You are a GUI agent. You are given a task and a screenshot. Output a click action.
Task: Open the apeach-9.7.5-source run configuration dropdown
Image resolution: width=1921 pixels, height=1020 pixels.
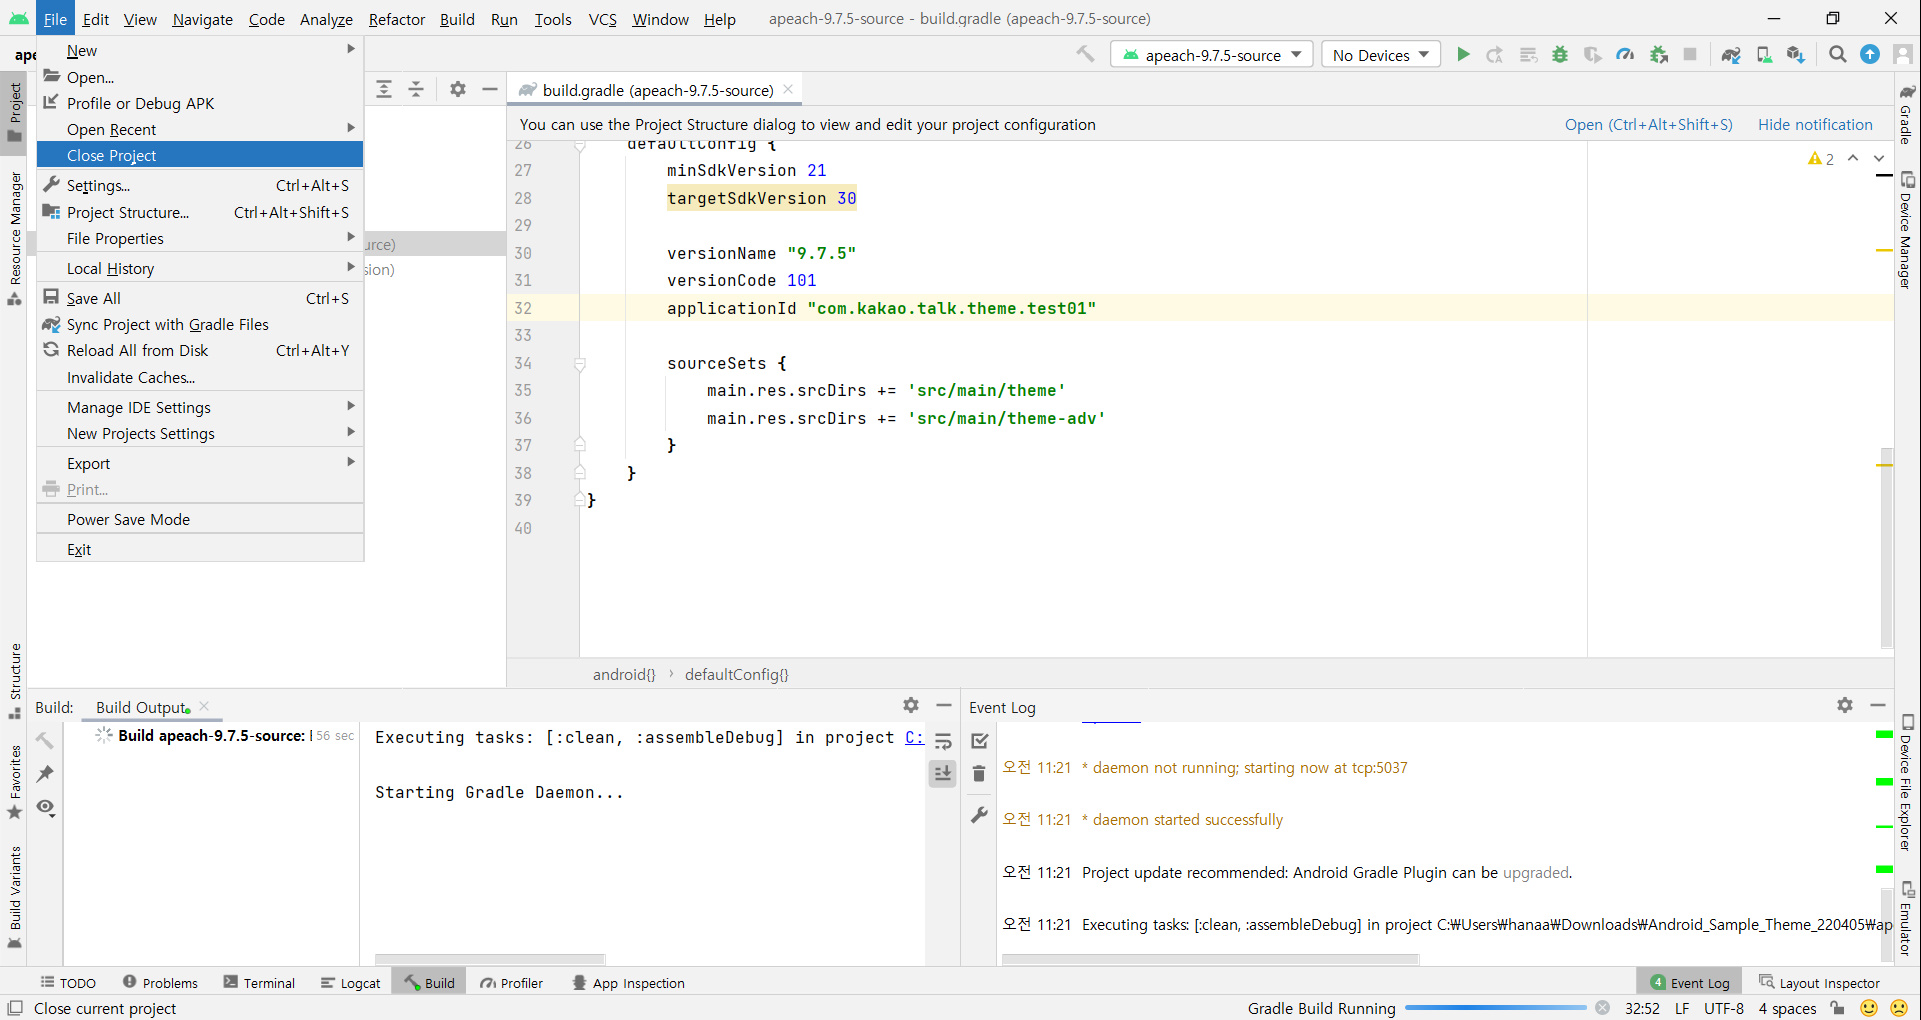(x=1214, y=55)
